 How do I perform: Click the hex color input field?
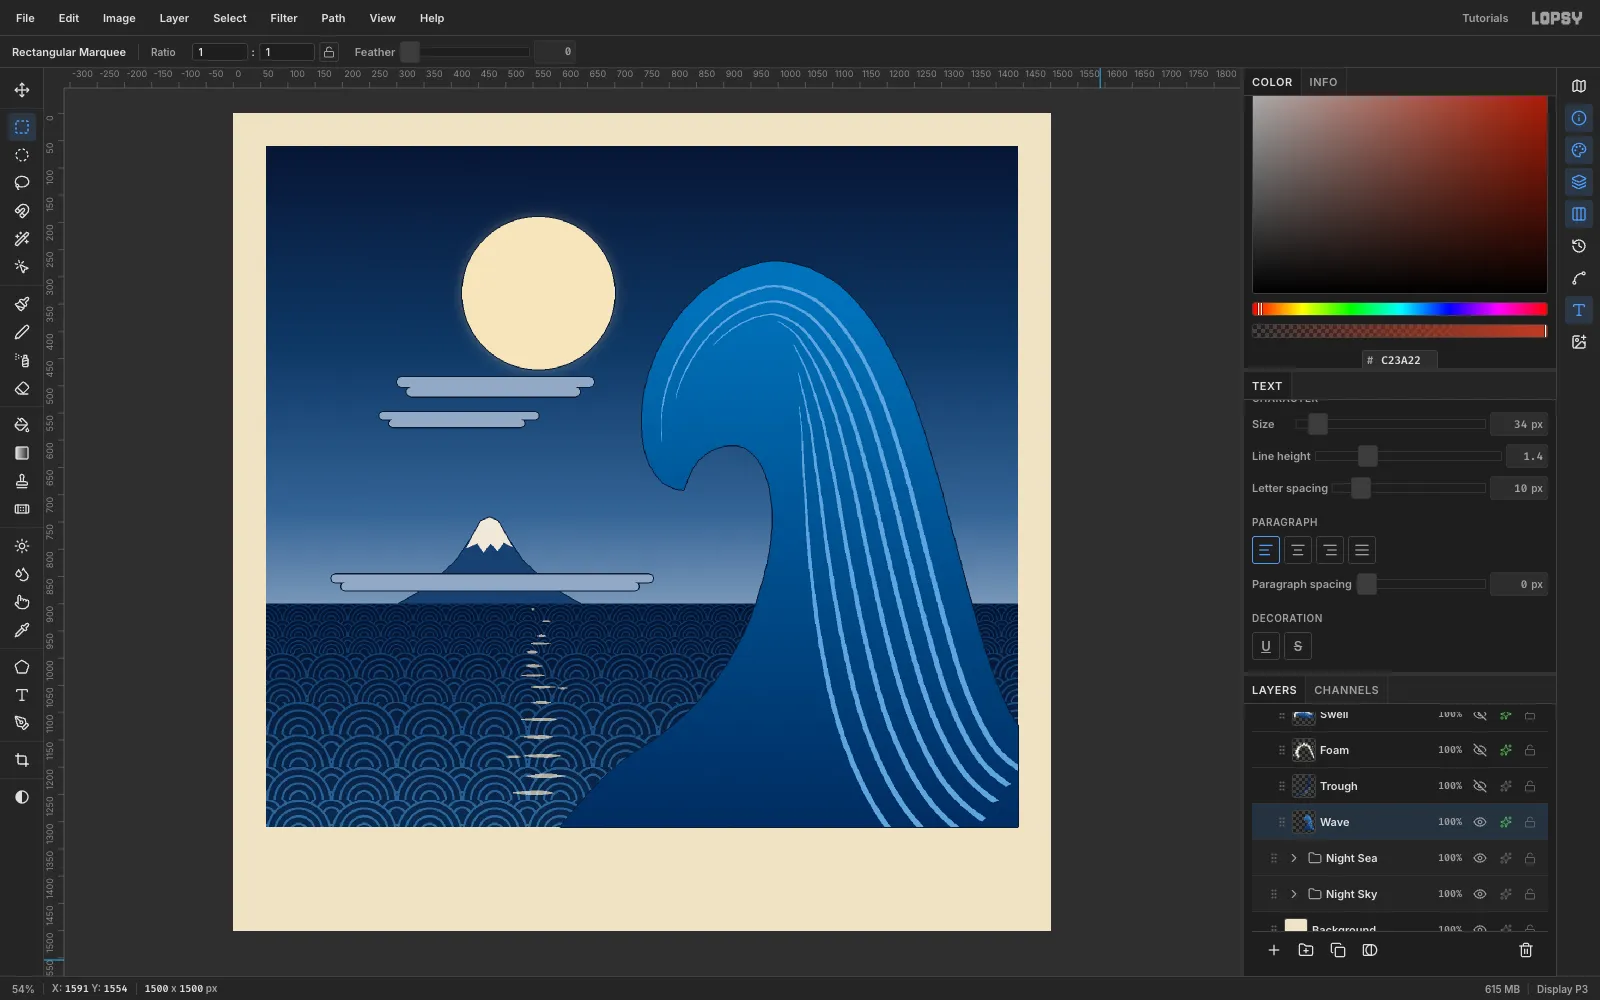(x=1400, y=360)
